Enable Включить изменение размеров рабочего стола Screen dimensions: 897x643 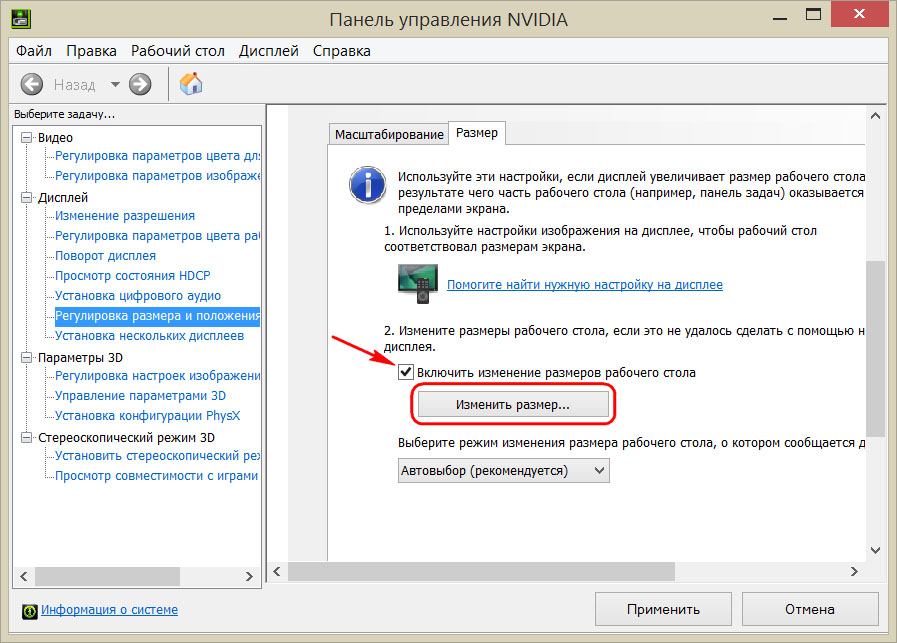(406, 371)
